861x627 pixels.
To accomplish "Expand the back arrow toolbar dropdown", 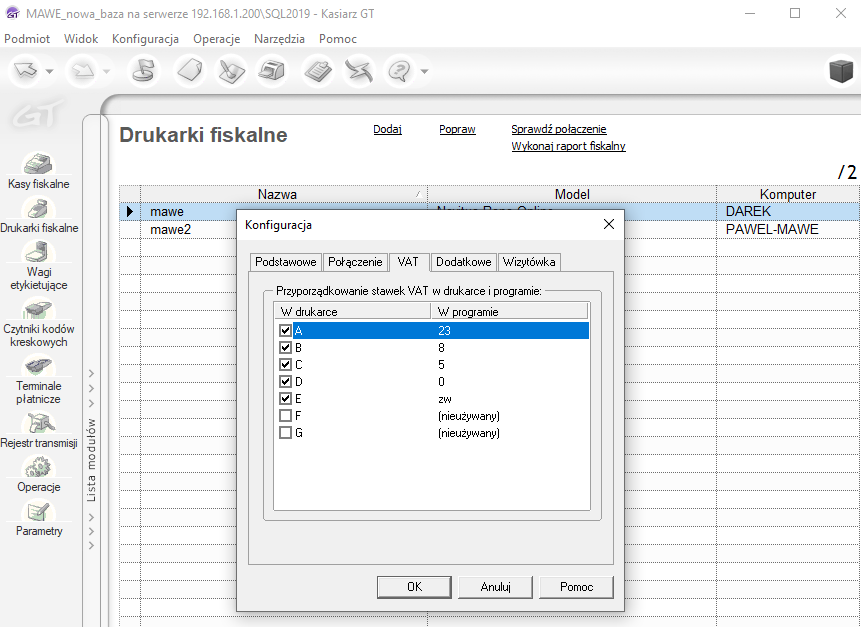I will click(x=50, y=71).
